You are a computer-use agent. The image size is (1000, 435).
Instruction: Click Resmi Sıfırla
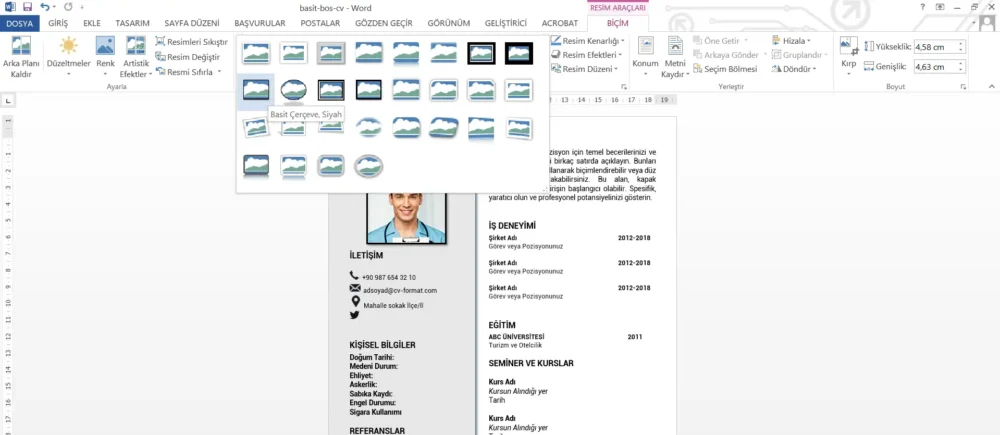[184, 72]
